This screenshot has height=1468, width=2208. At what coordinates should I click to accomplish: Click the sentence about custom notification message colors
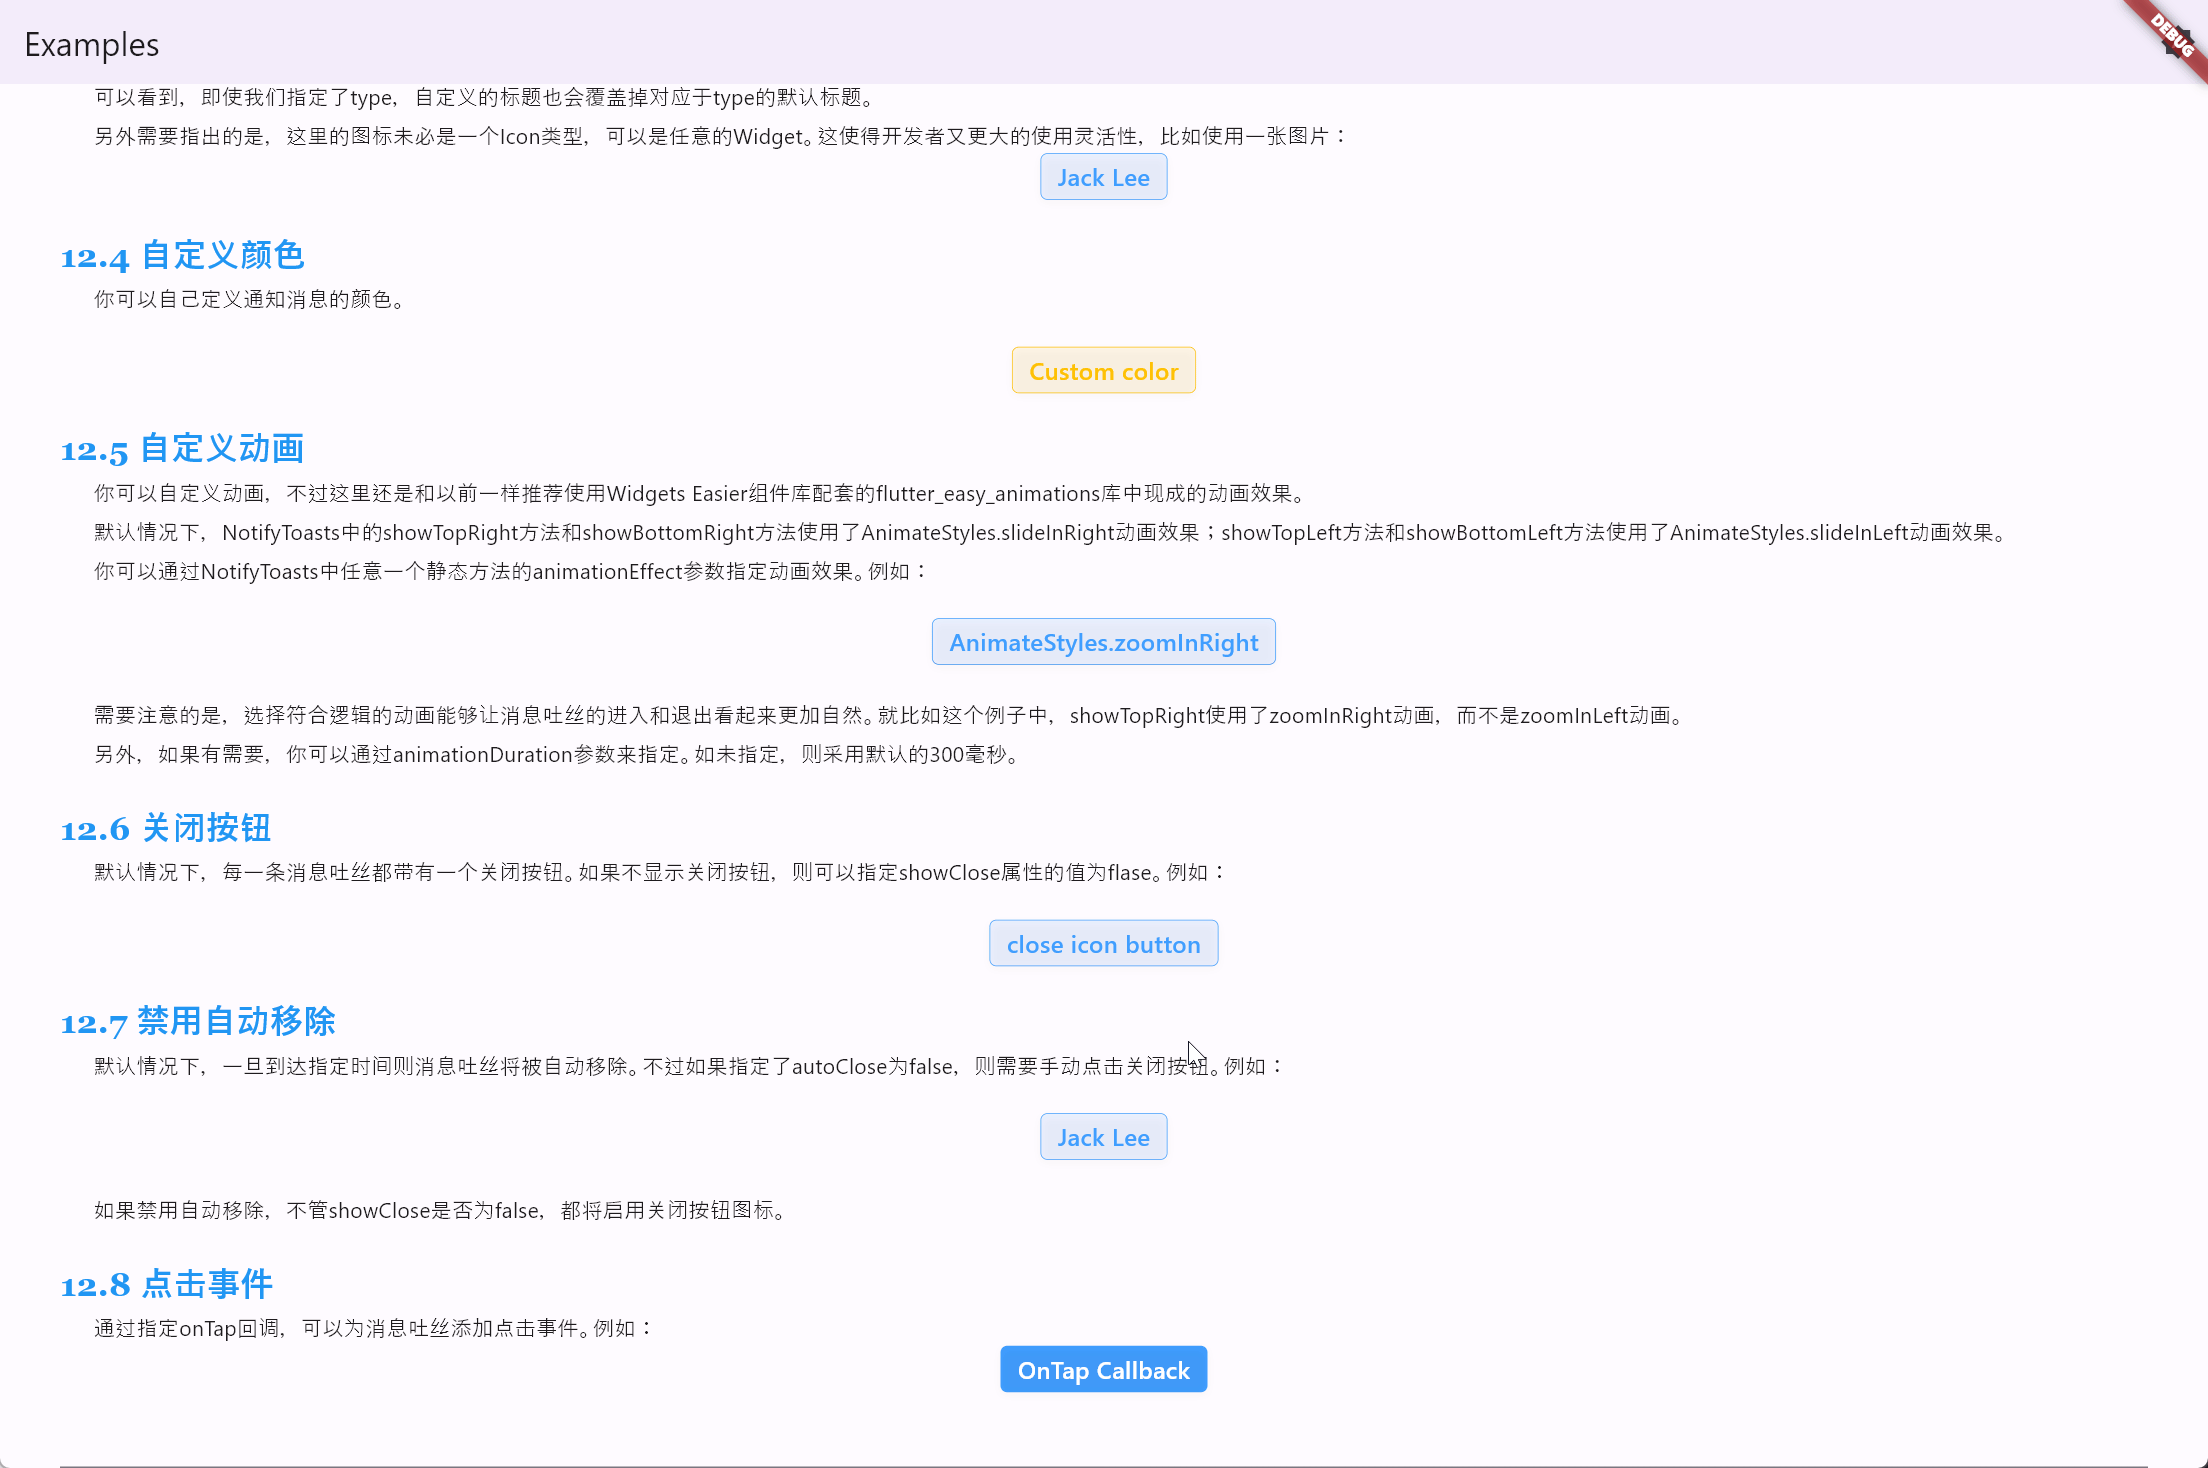click(x=250, y=300)
